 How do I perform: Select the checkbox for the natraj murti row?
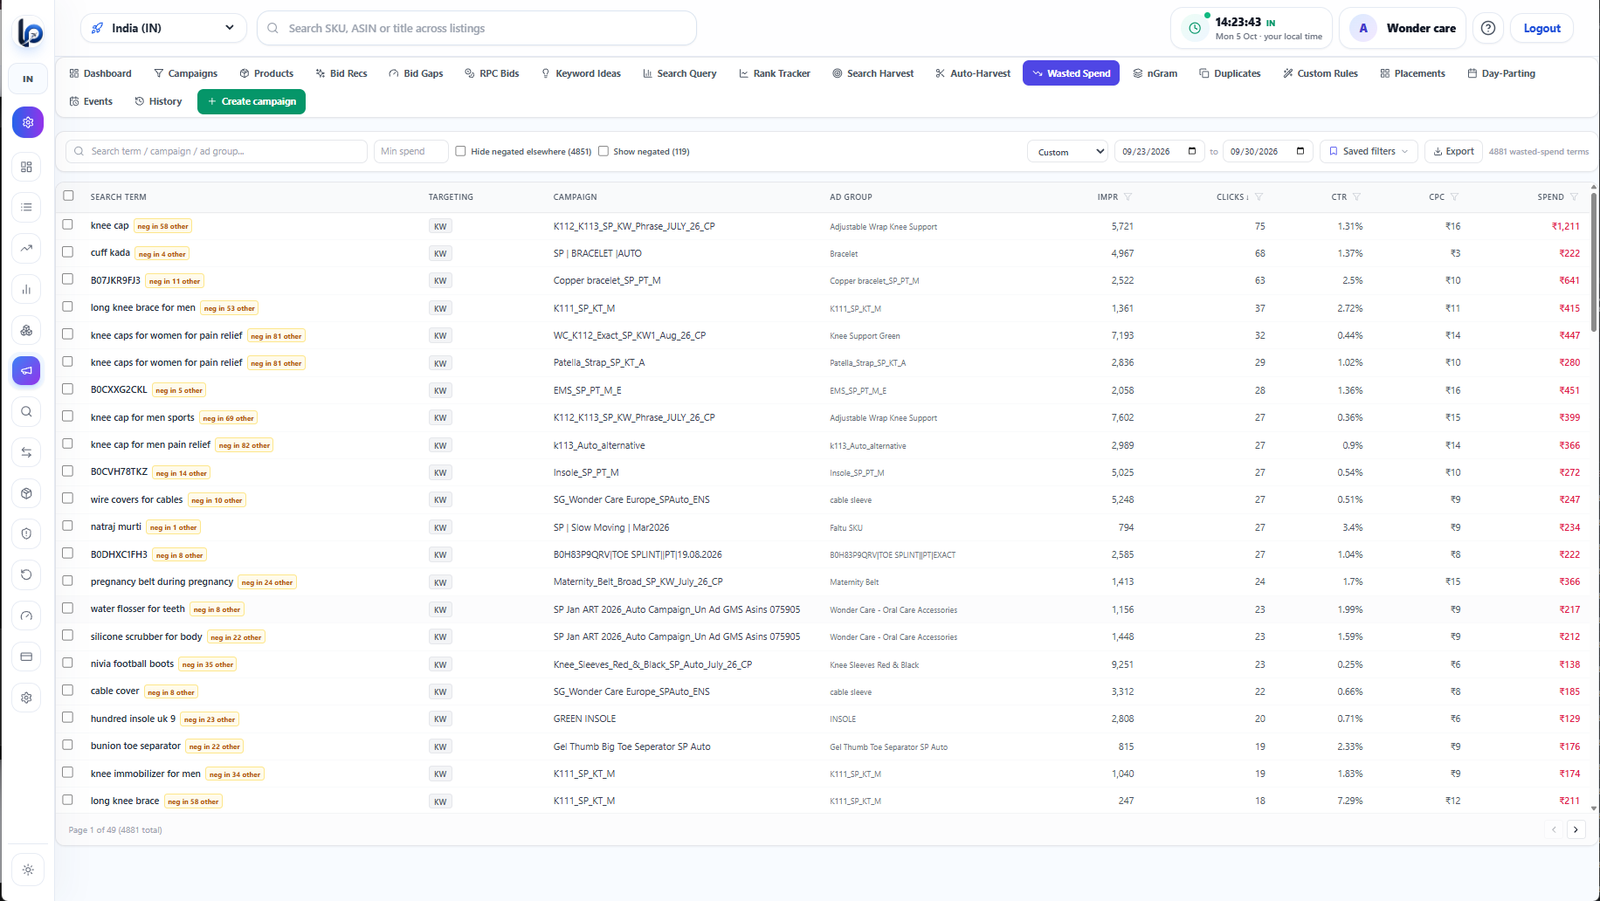[68, 526]
